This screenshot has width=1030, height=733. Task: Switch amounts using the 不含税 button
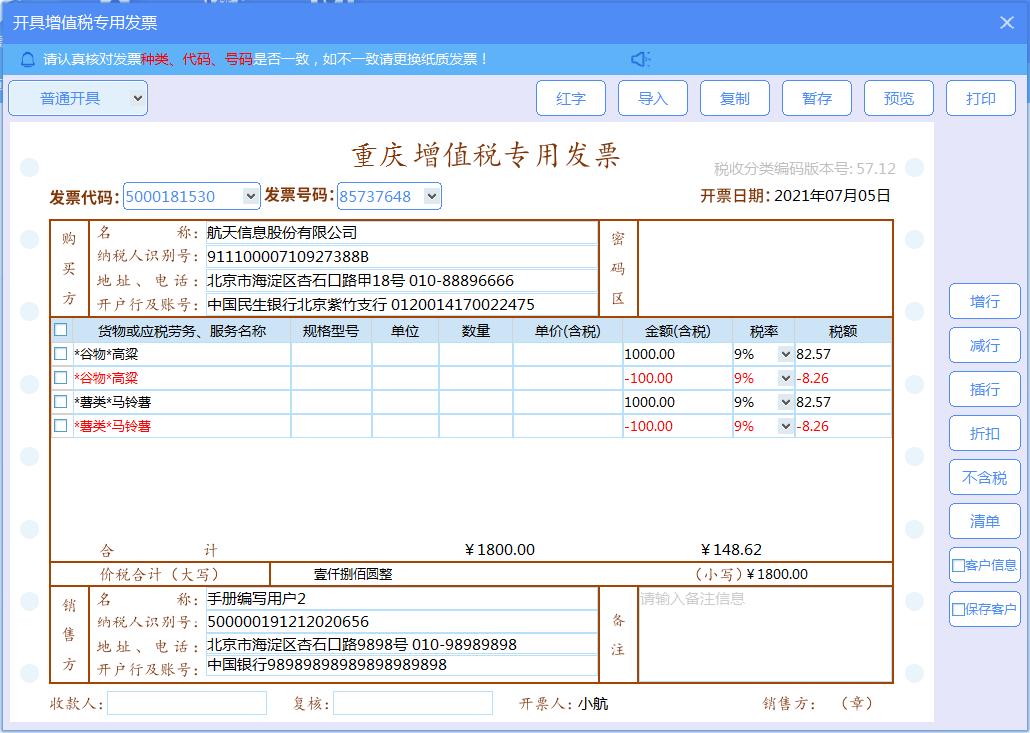(984, 477)
